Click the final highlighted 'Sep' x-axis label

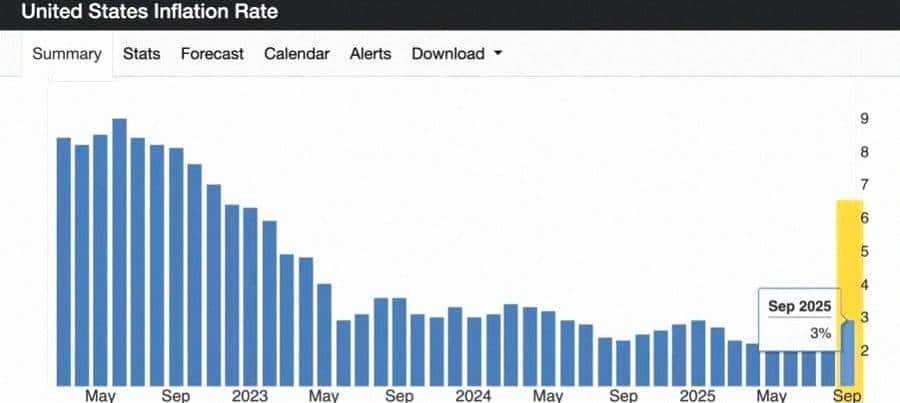point(847,396)
